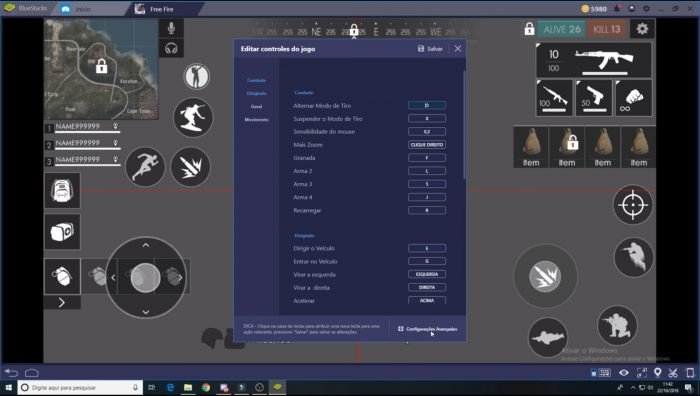Click the locked second Item bag slot
The image size is (700, 396).
click(567, 147)
